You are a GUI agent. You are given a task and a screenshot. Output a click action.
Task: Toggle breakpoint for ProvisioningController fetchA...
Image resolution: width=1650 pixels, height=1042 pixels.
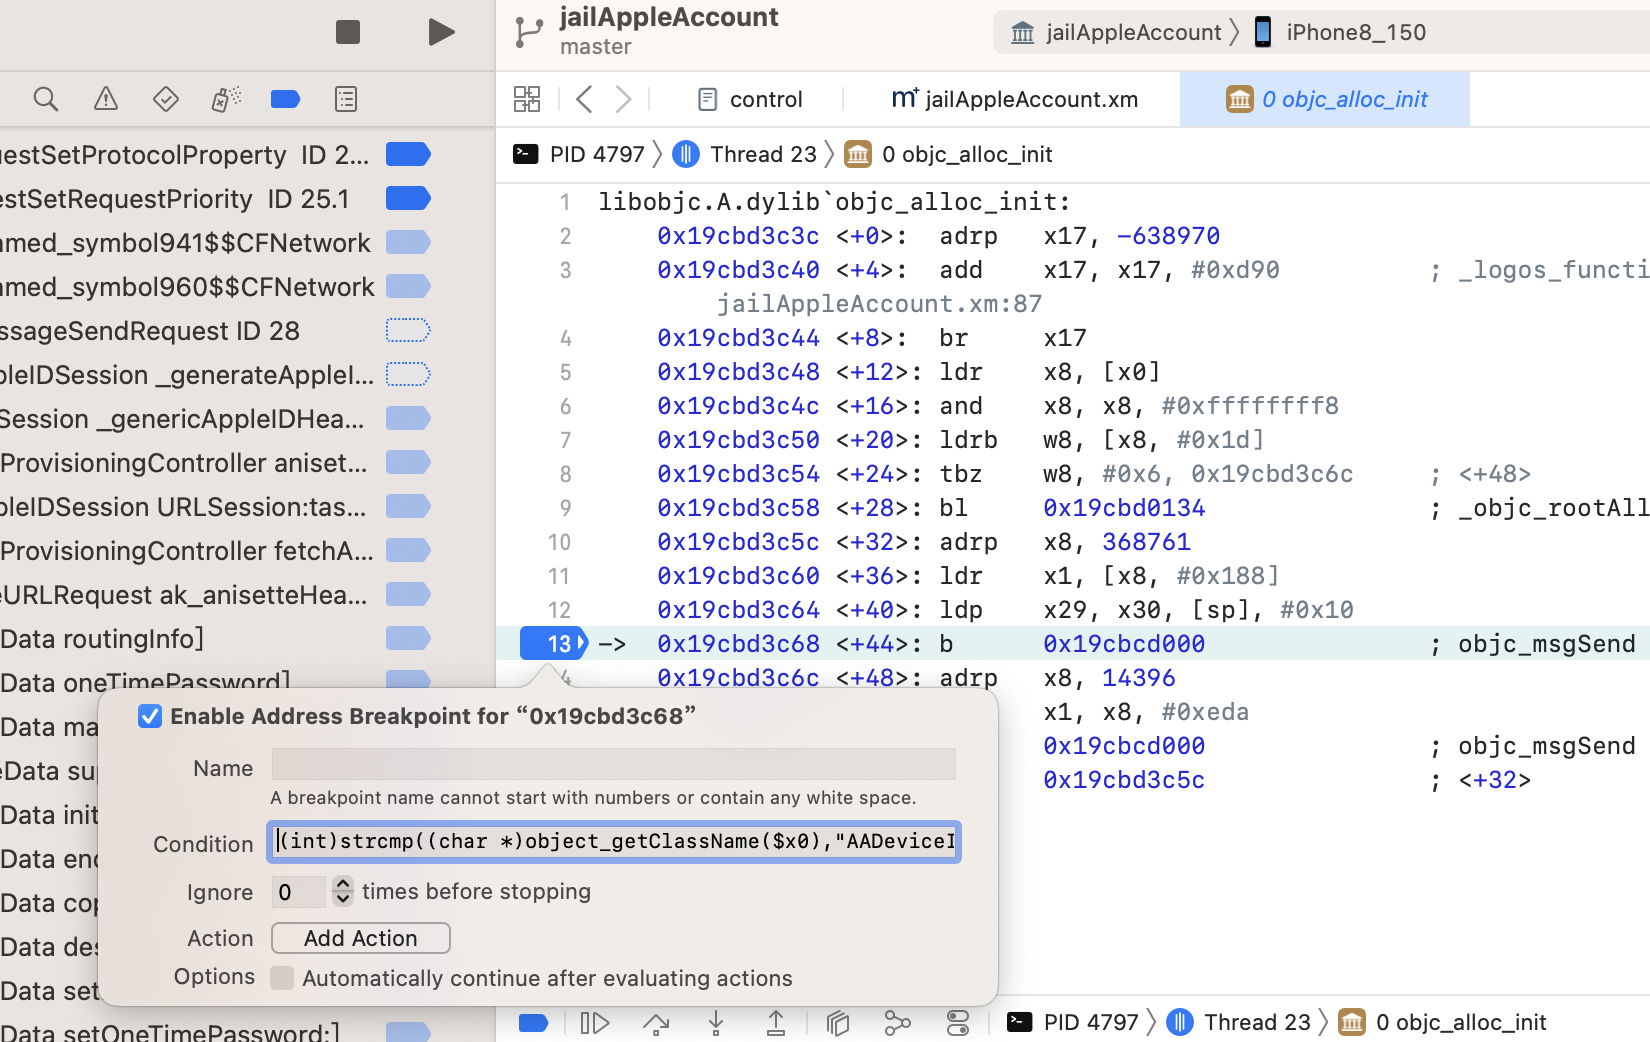(408, 550)
